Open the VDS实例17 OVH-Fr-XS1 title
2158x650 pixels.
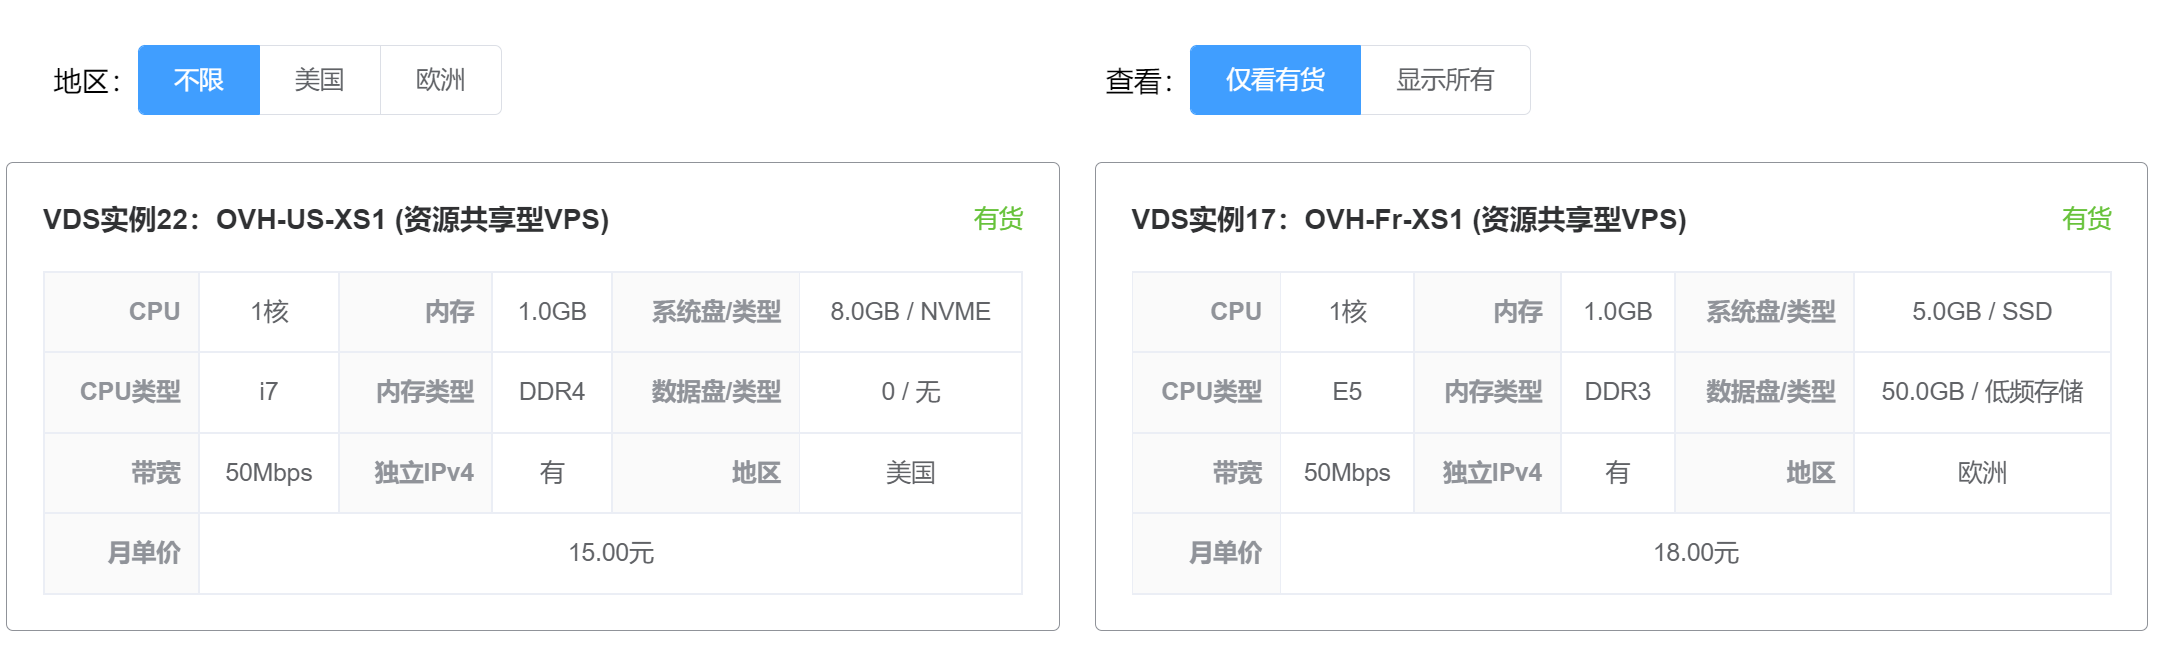[1409, 219]
